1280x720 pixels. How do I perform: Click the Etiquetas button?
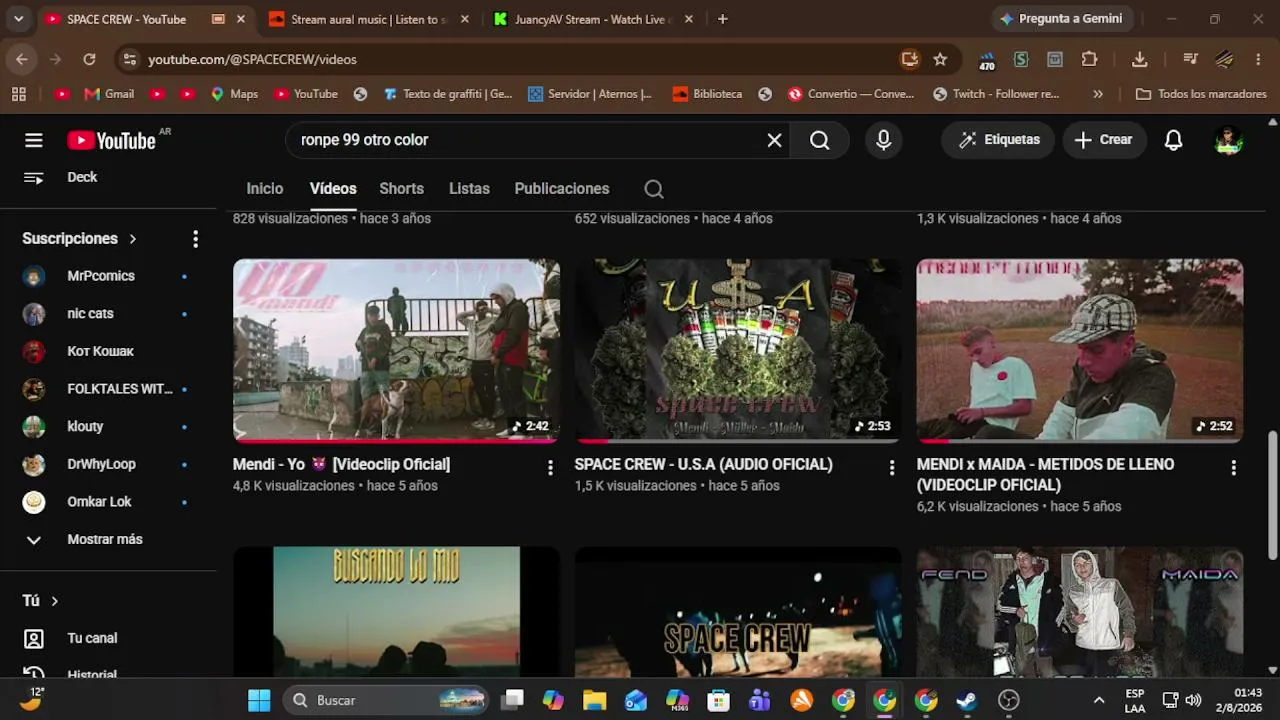tap(999, 140)
